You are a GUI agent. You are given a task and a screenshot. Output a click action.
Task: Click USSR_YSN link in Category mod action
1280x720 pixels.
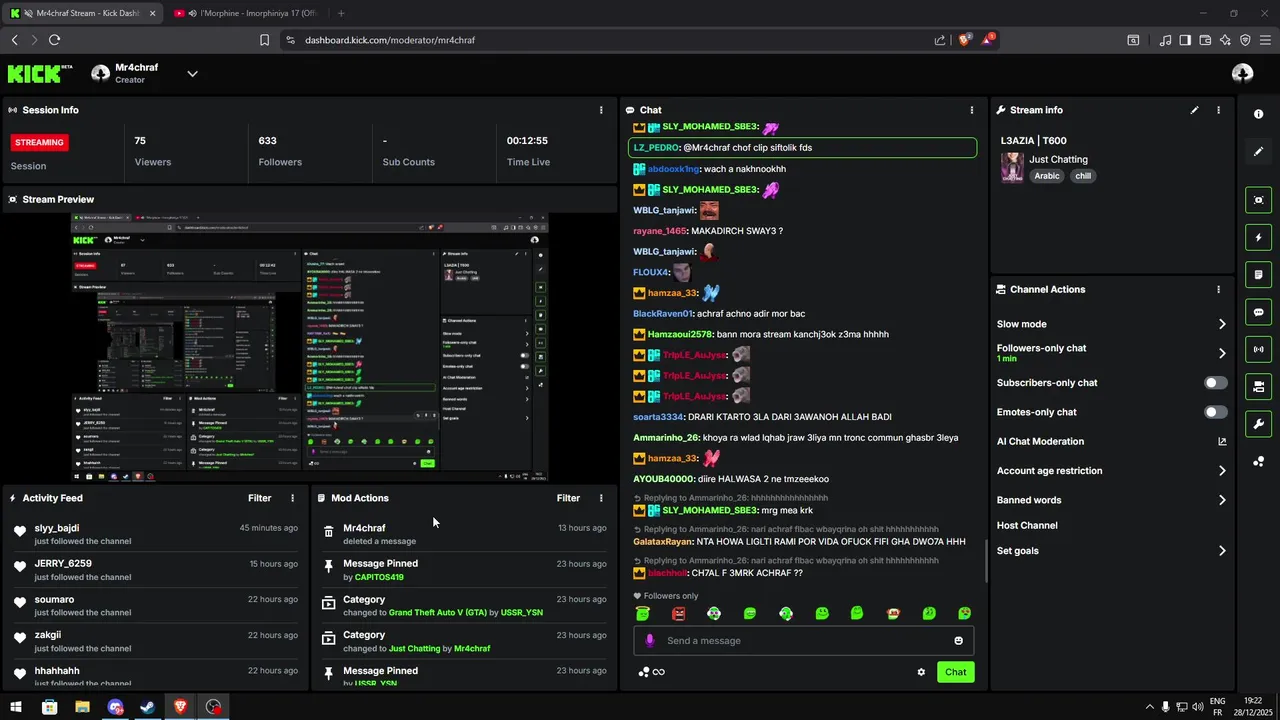[521, 612]
